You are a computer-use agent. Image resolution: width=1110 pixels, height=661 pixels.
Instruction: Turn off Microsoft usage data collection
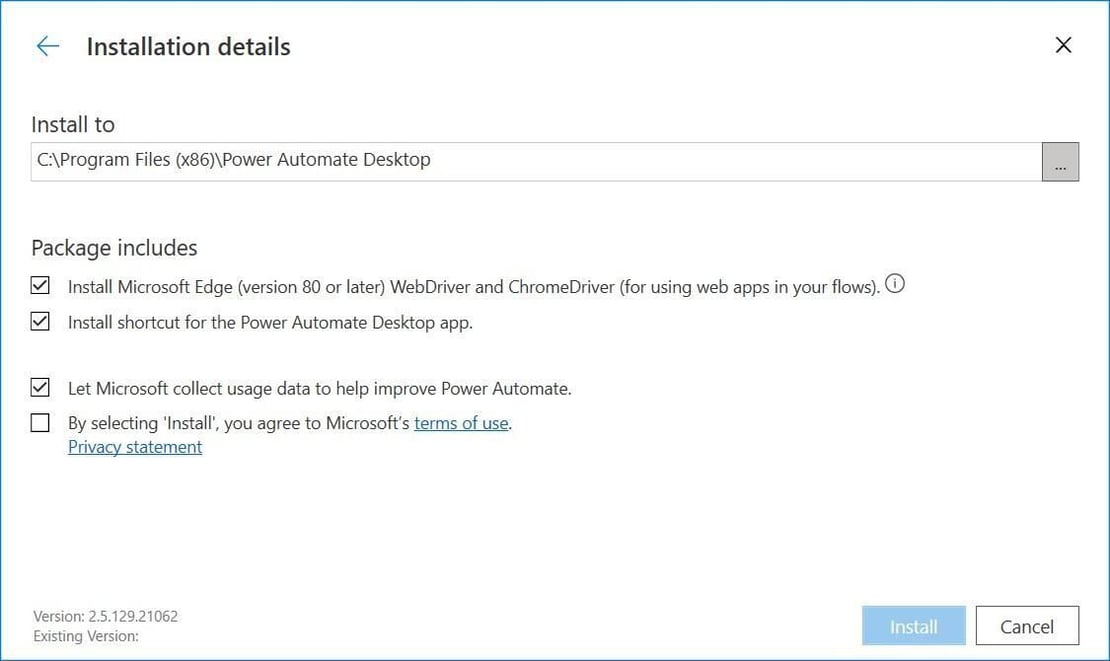[40, 388]
